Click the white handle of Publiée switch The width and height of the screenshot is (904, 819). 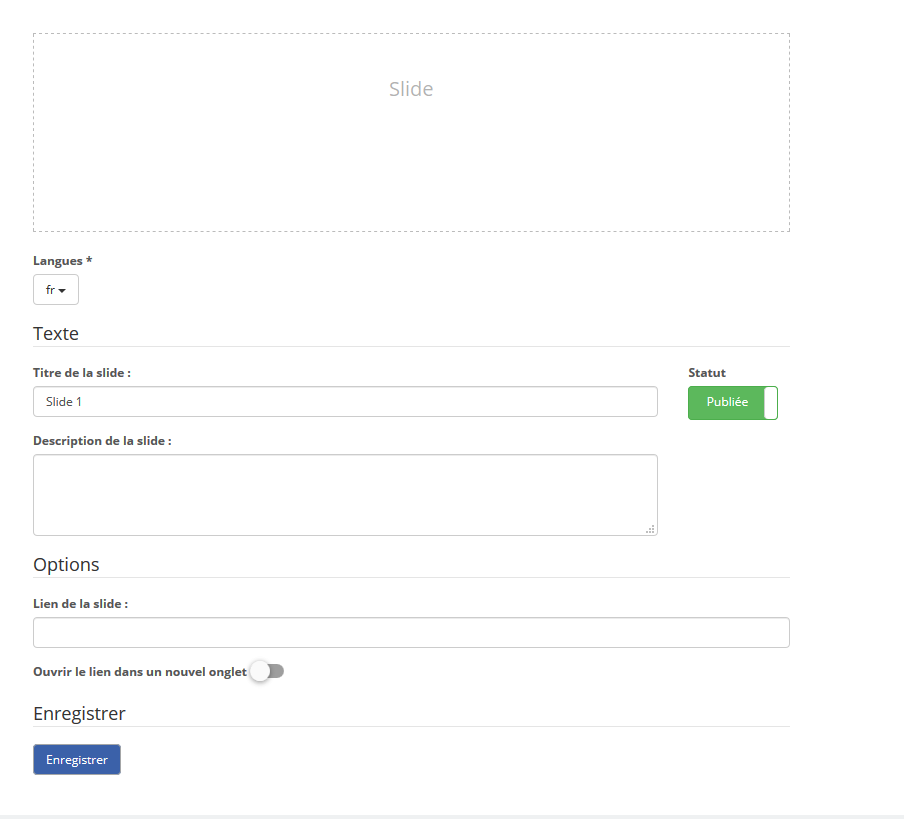(771, 403)
